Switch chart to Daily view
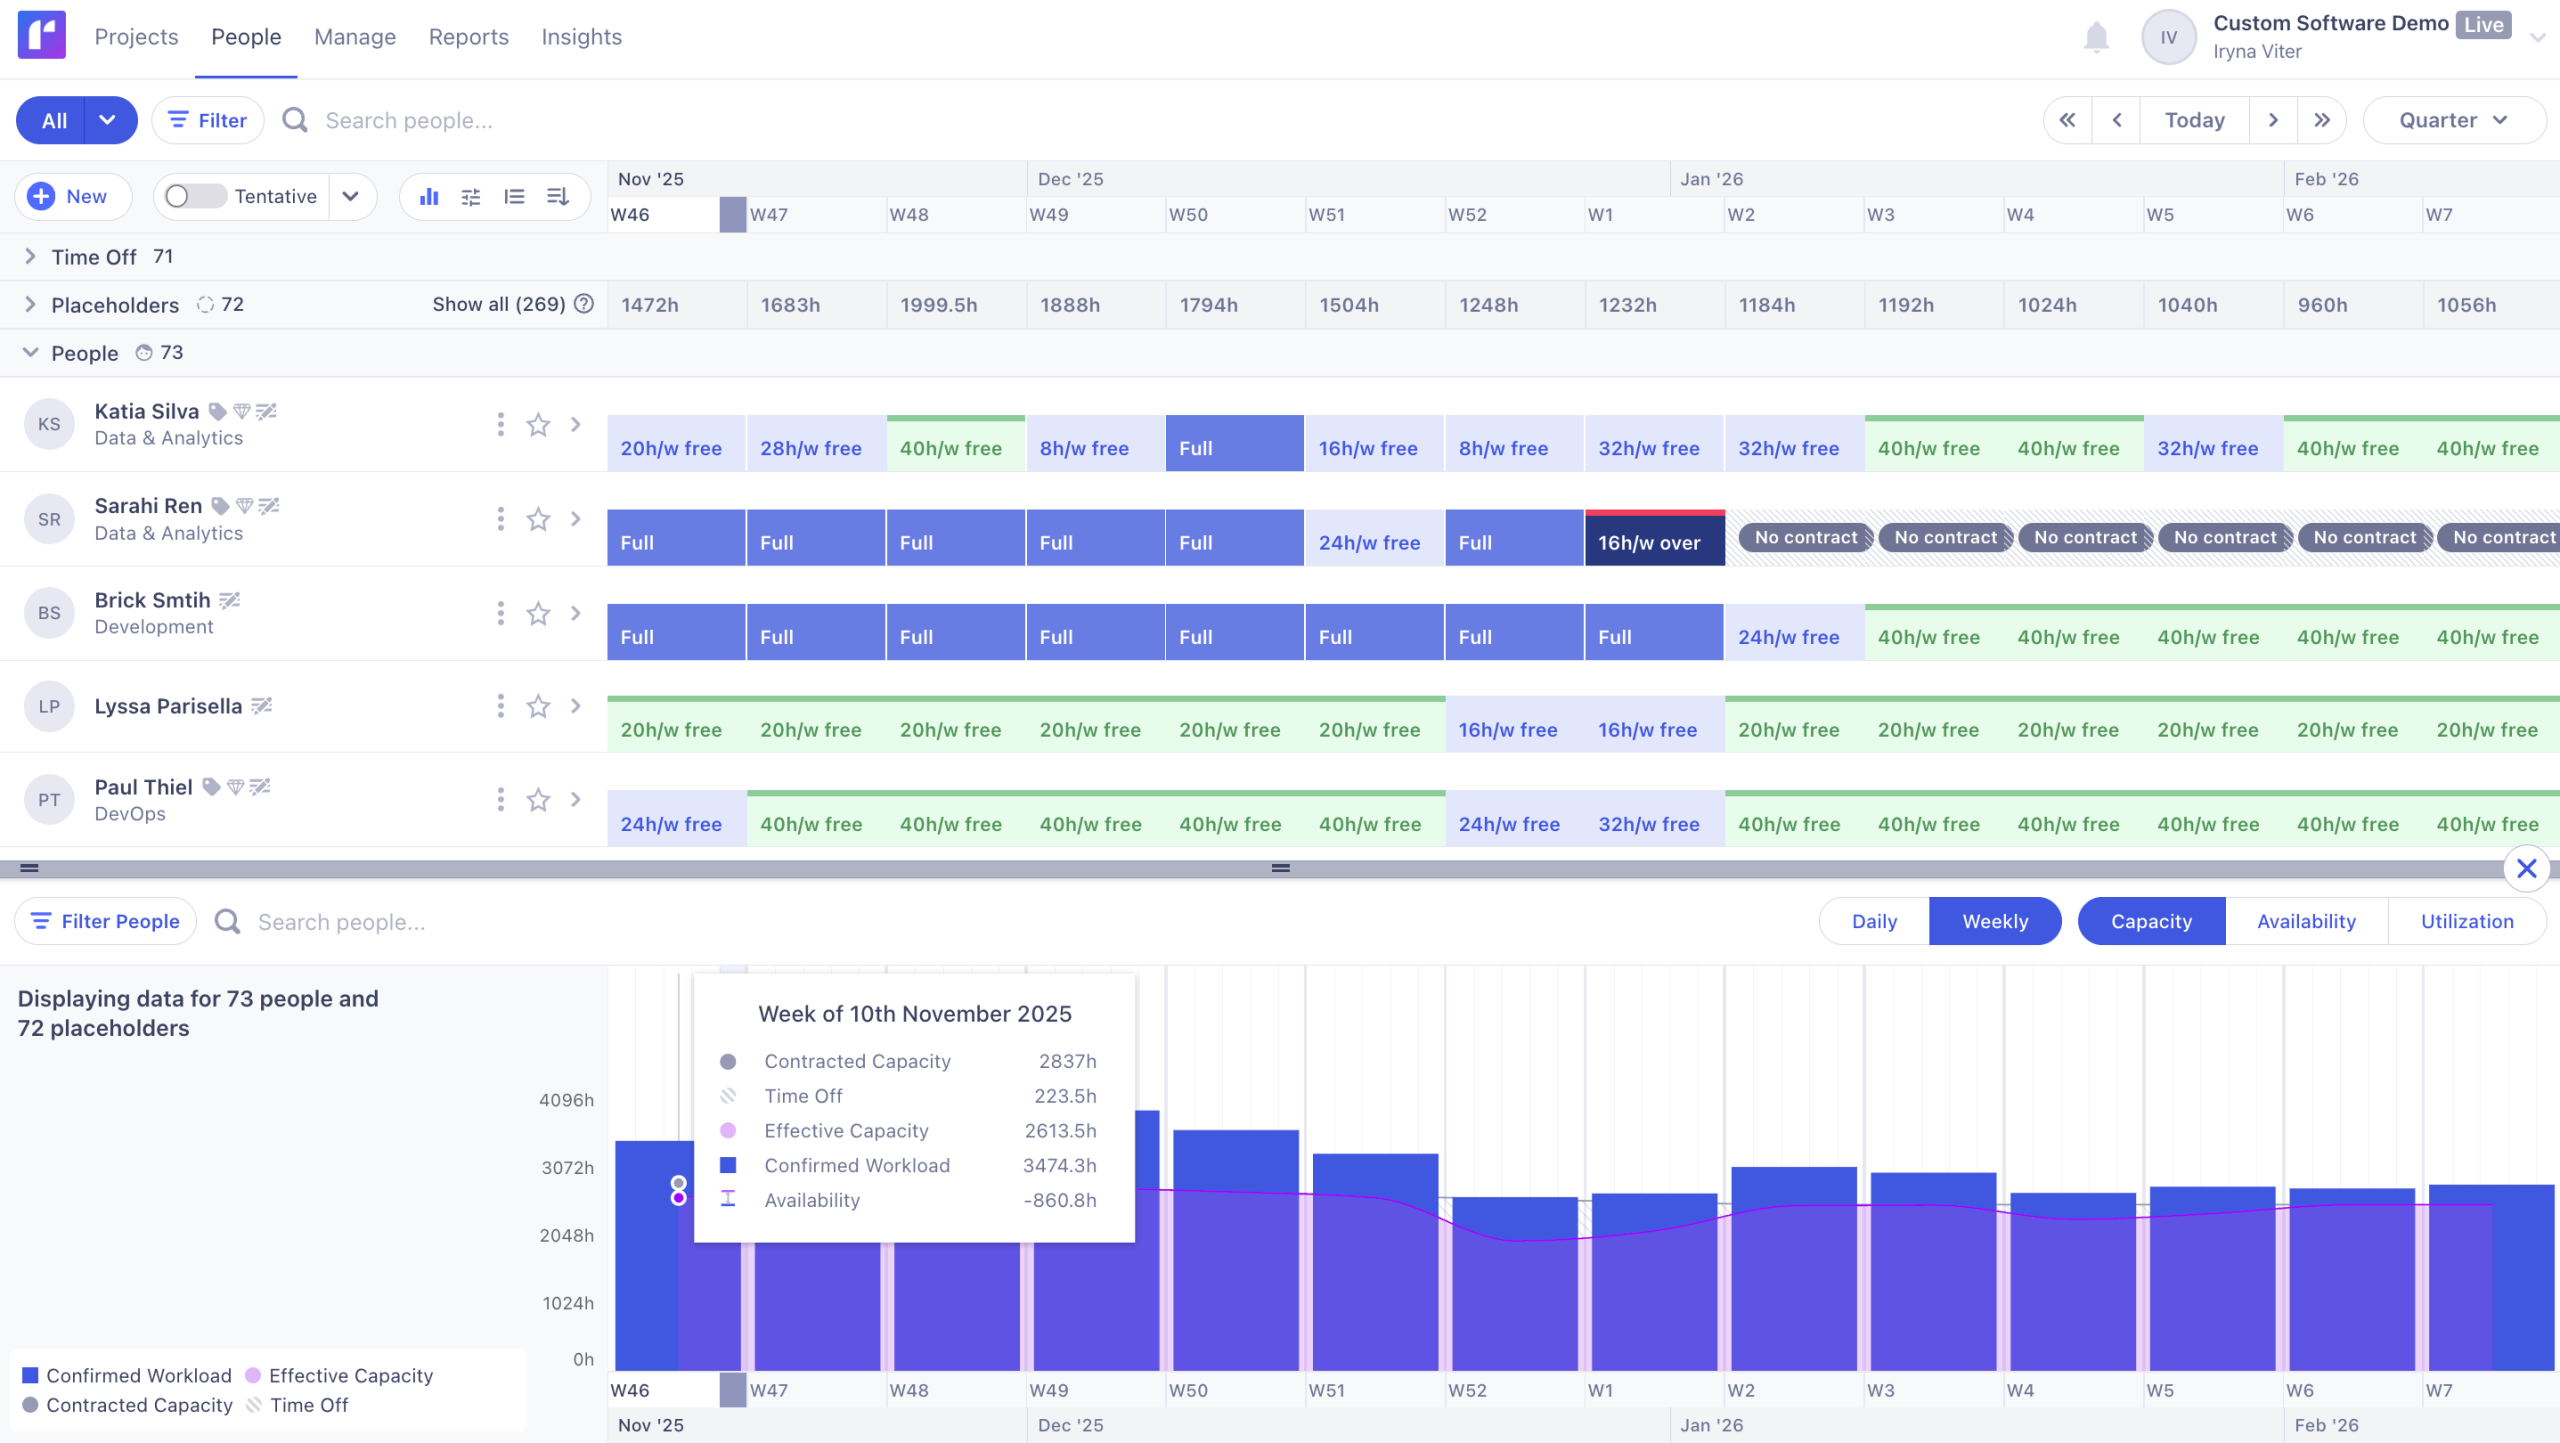The image size is (2560, 1443). click(1873, 921)
